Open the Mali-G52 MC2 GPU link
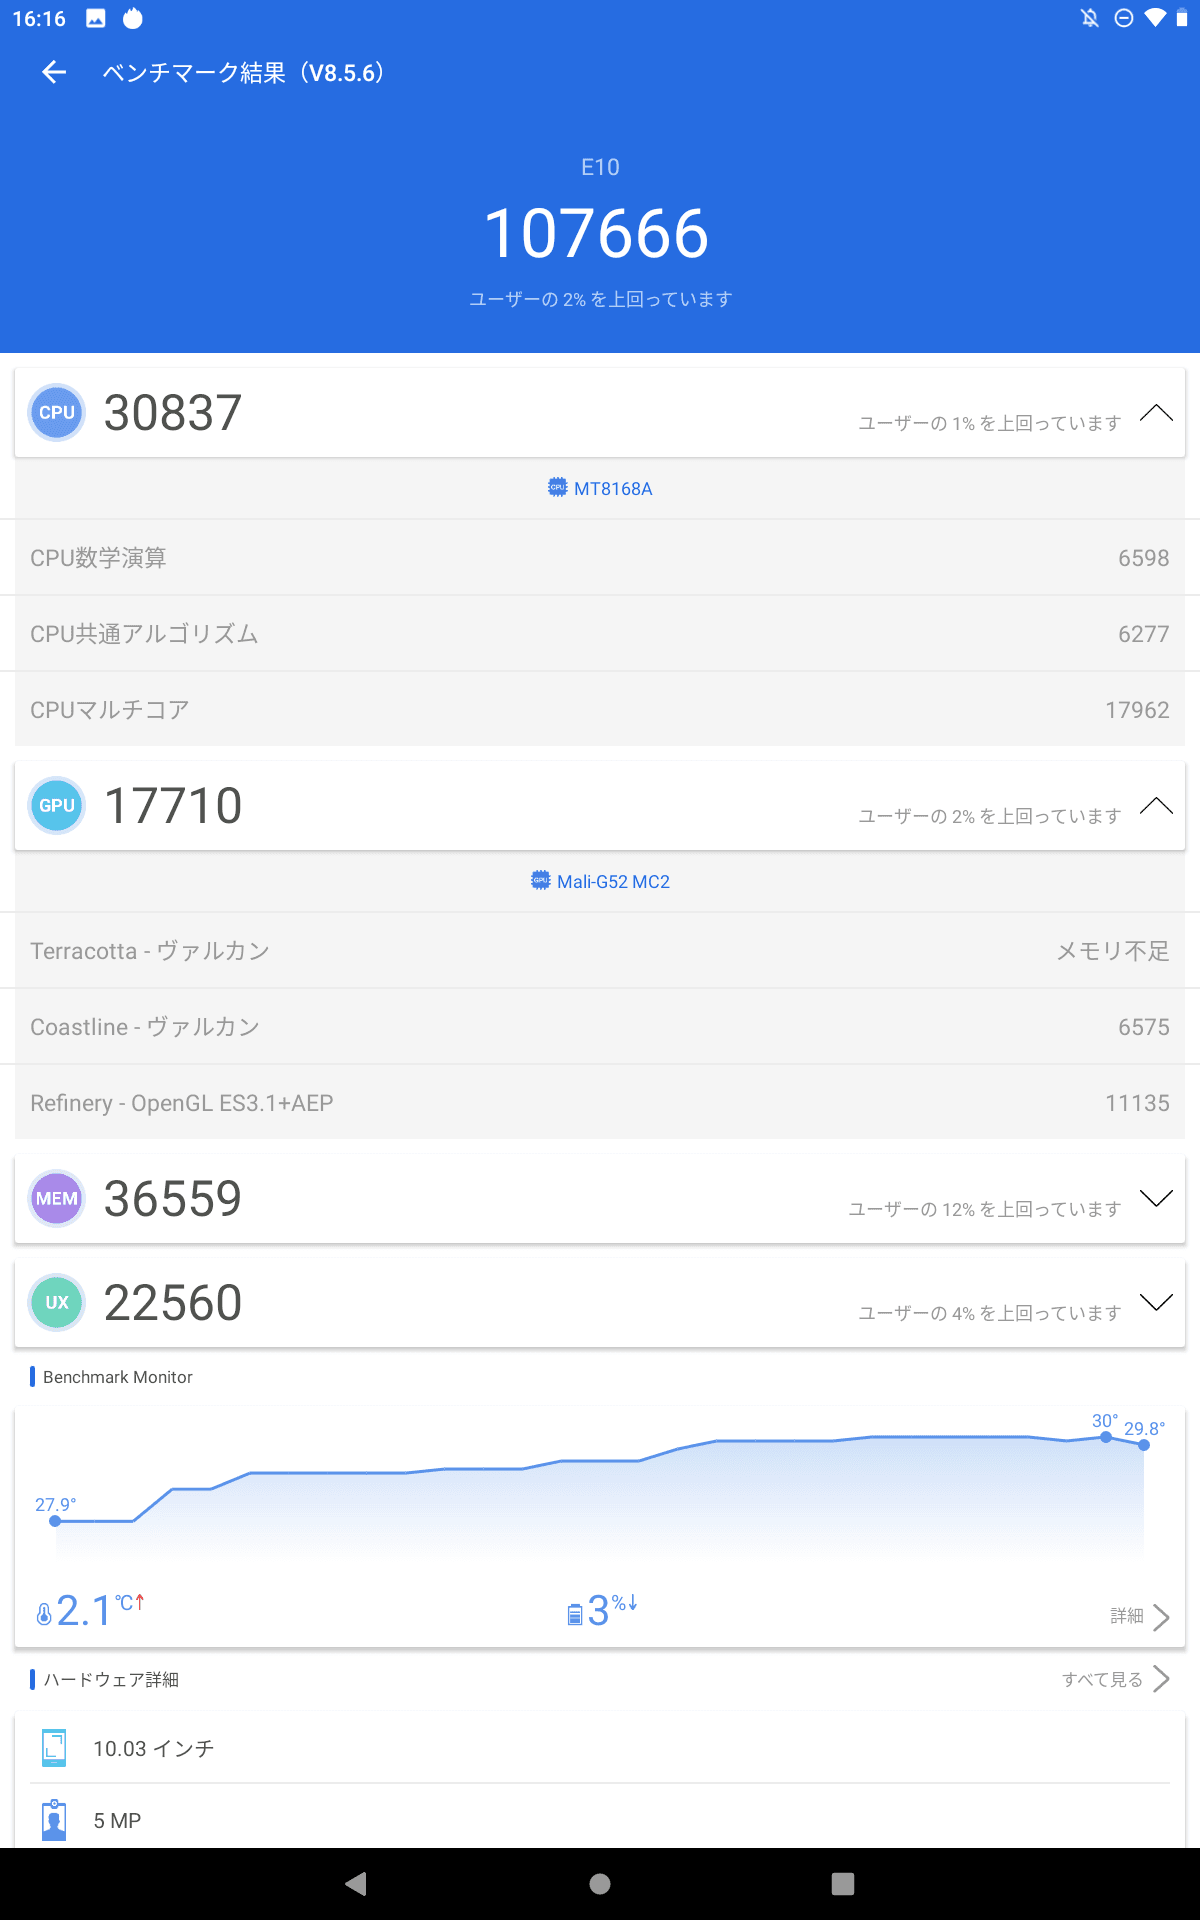The height and width of the screenshot is (1920, 1200). [x=601, y=881]
